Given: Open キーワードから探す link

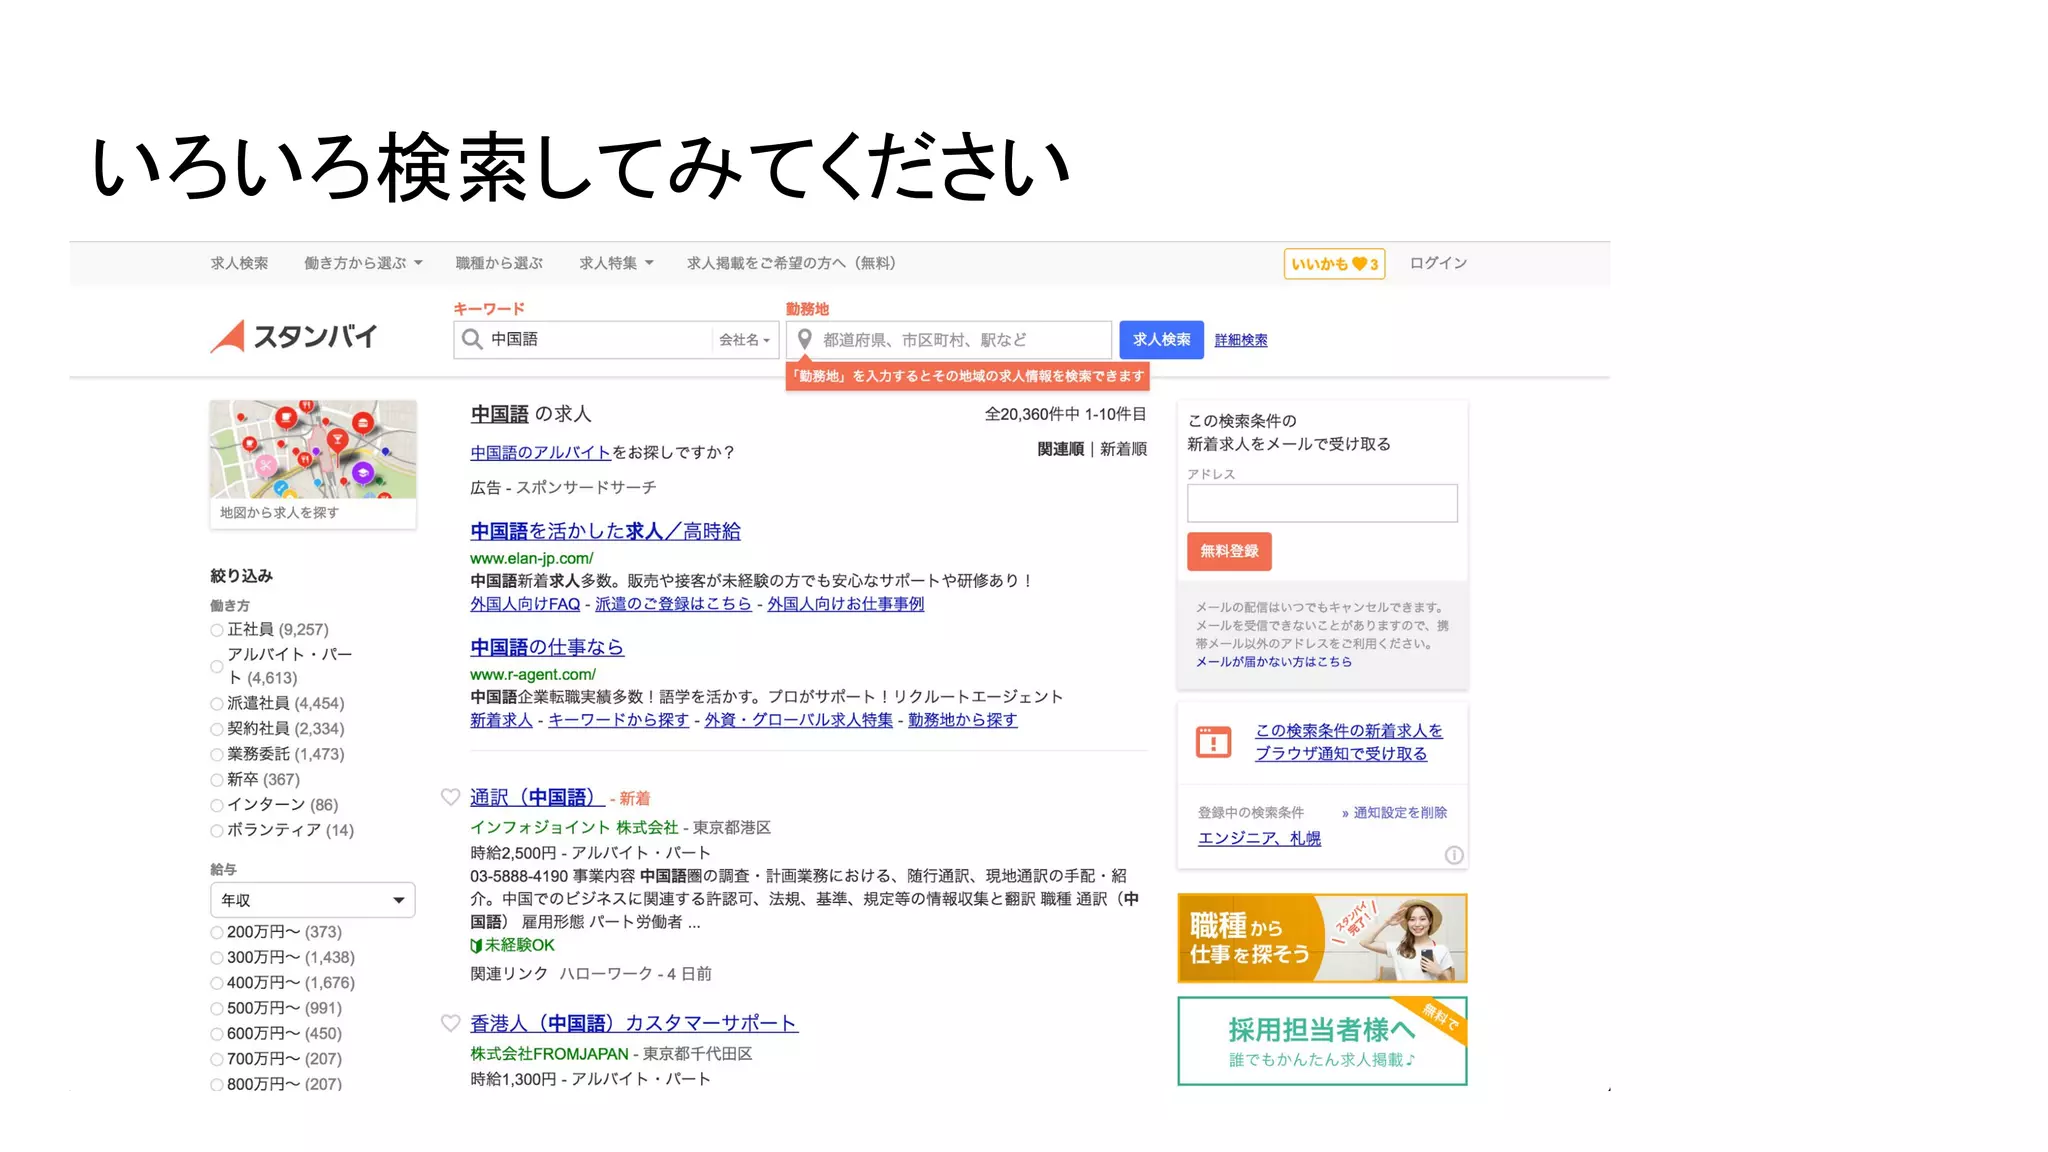Looking at the screenshot, I should 618,720.
